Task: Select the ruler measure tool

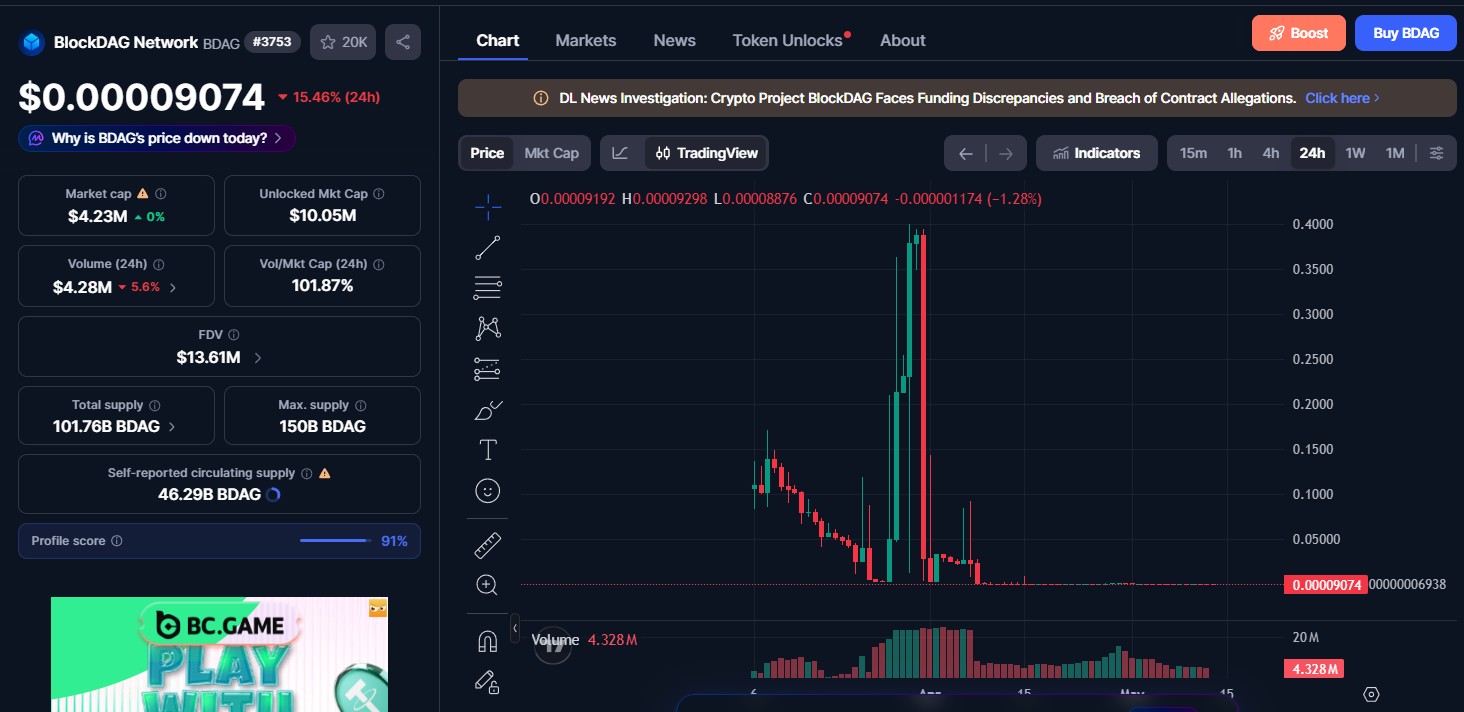Action: (488, 545)
